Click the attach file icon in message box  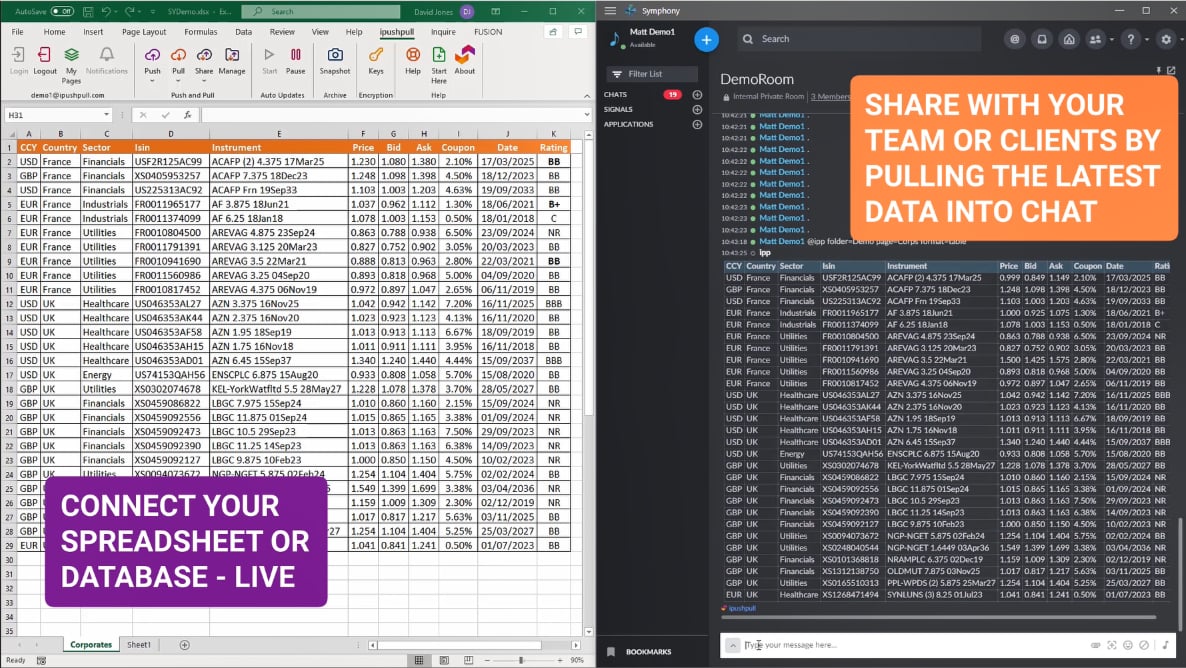pyautogui.click(x=1095, y=645)
